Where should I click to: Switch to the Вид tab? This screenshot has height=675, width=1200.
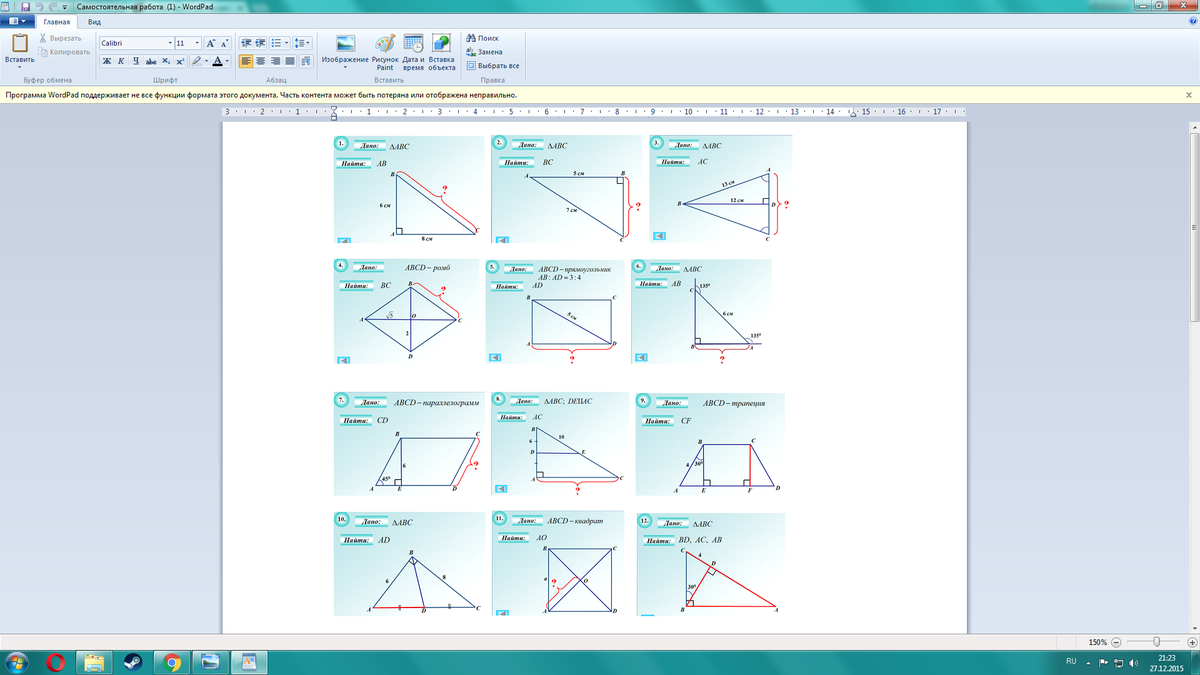(94, 21)
